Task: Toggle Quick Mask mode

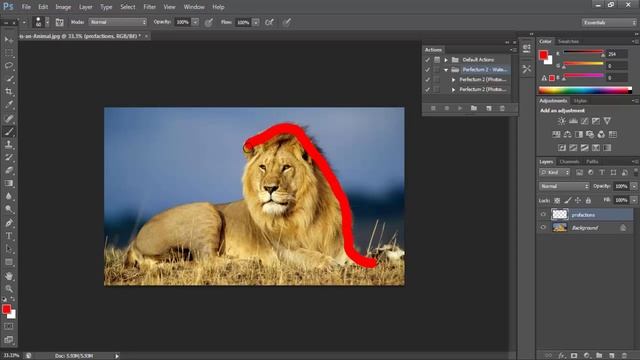Action: tap(9, 327)
